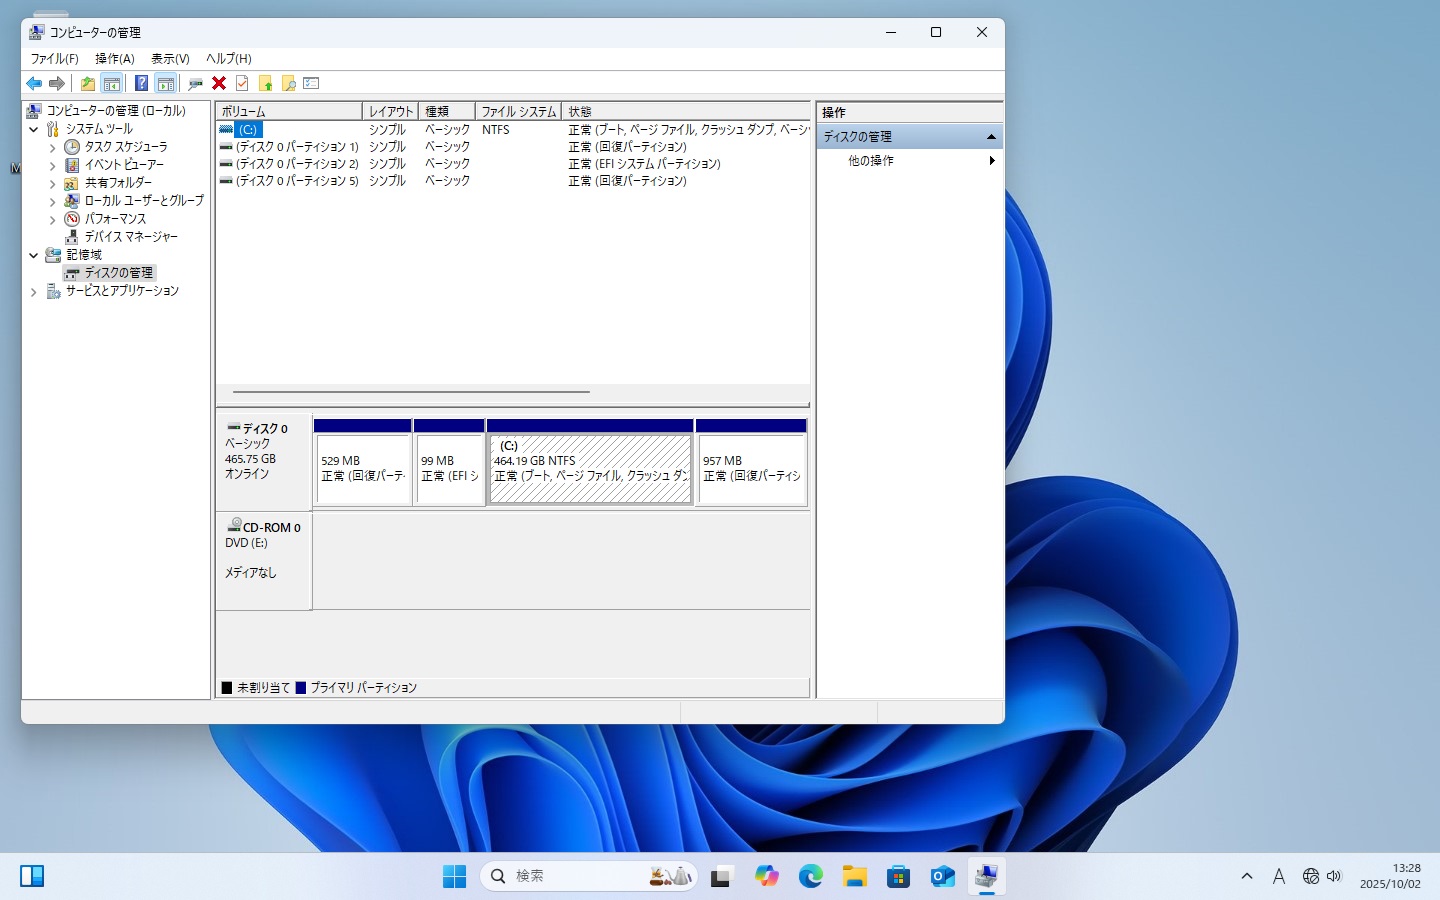Click the folder with magnifier icon
Screen dimensions: 1440x900
pyautogui.click(x=289, y=84)
